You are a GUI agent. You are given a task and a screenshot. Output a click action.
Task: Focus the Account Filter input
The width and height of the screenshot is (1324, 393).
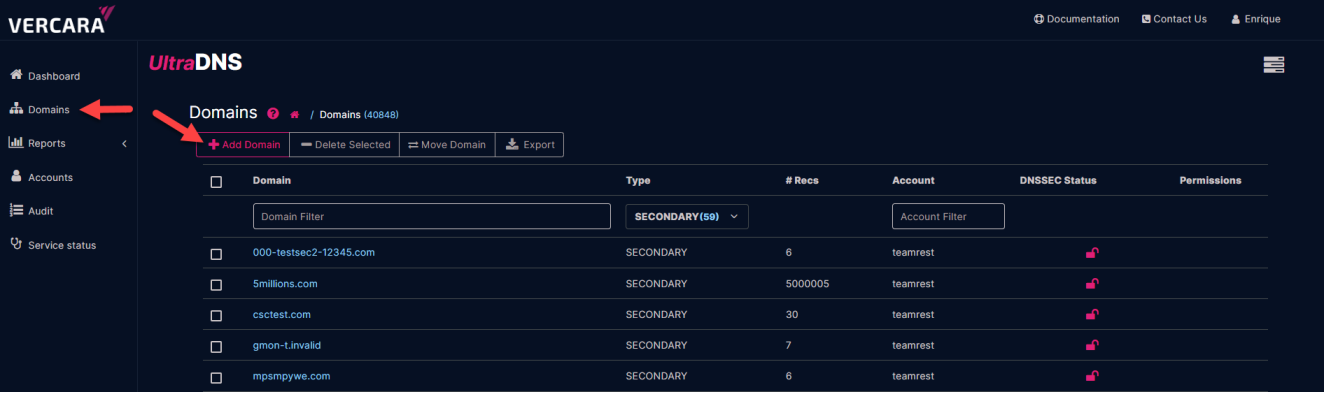(x=948, y=216)
